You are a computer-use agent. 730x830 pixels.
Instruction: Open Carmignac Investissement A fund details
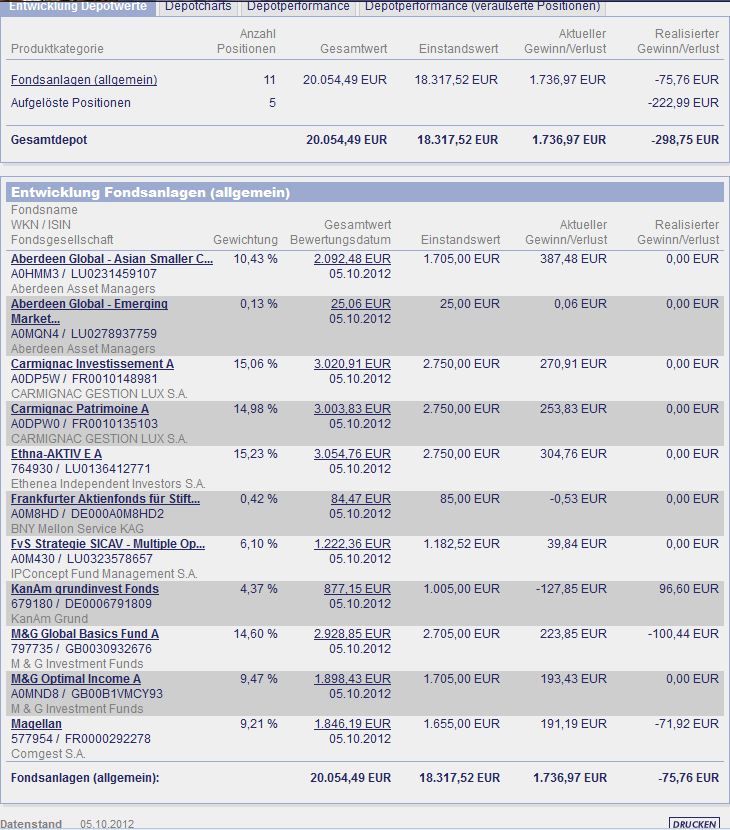[x=92, y=364]
